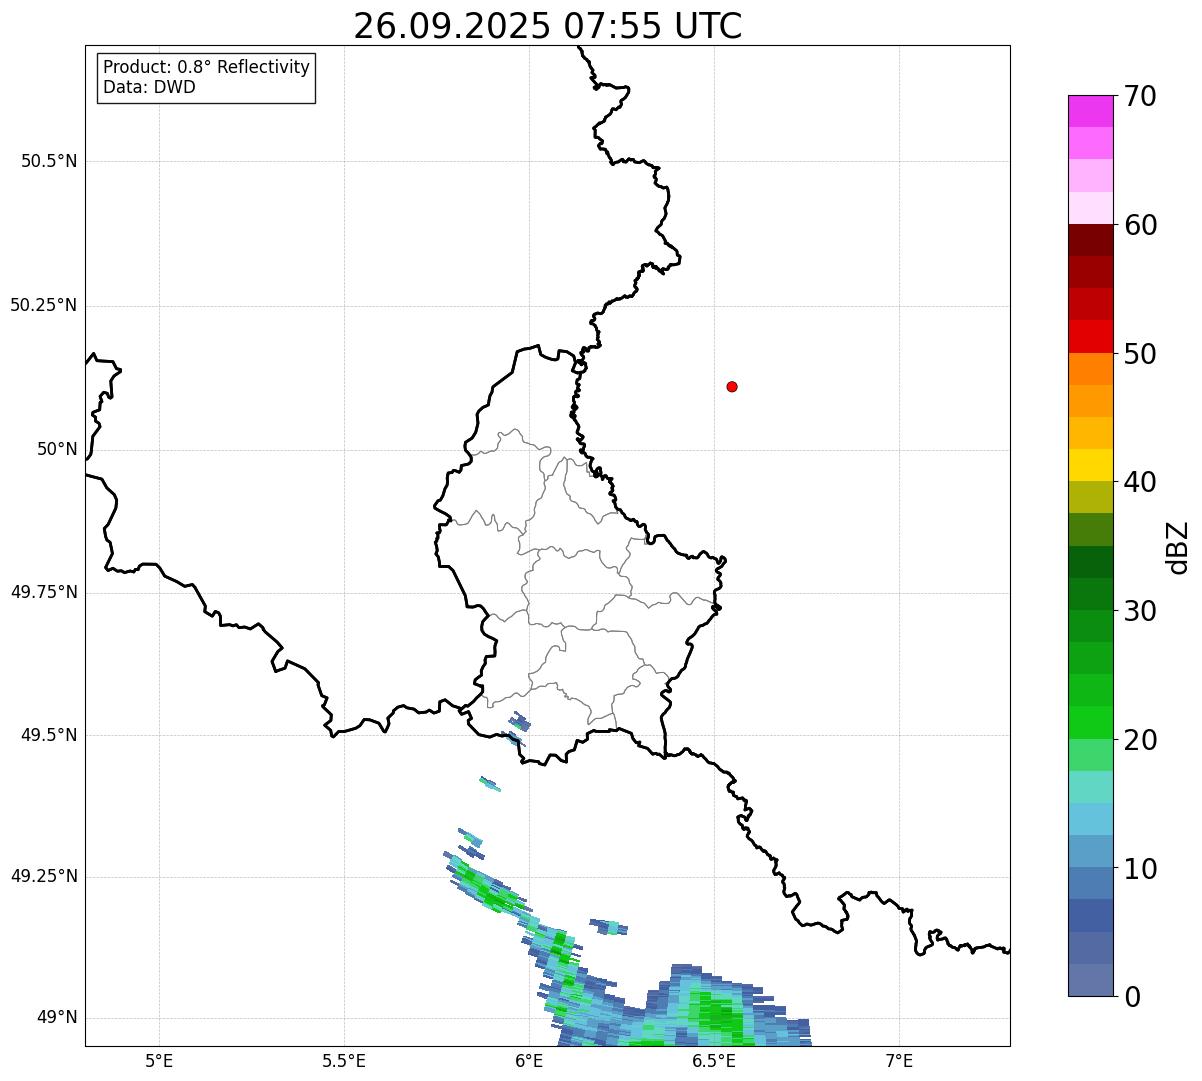Image resolution: width=1202 pixels, height=1081 pixels.
Task: Click the latitude label 50.25°N
Action: [x=44, y=305]
